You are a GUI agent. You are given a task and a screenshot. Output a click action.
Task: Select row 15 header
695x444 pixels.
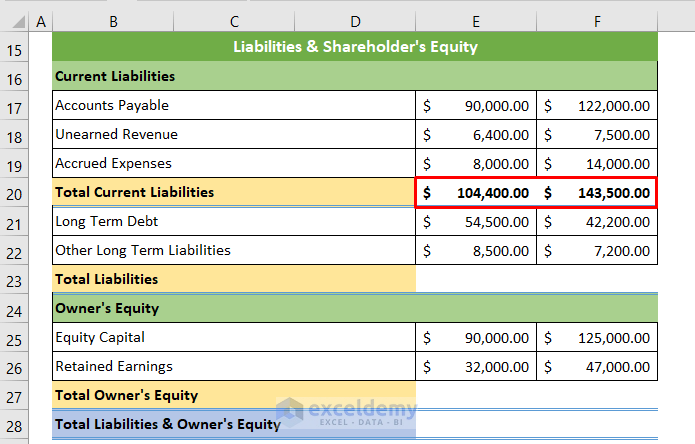(x=15, y=47)
